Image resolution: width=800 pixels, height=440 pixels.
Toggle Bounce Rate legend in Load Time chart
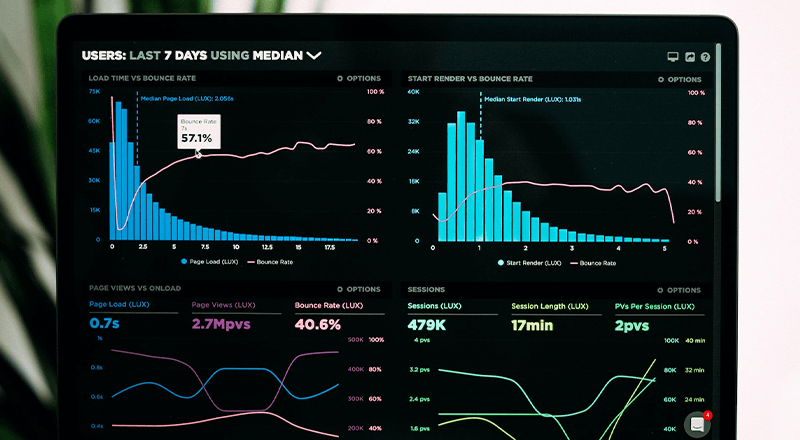(270, 262)
